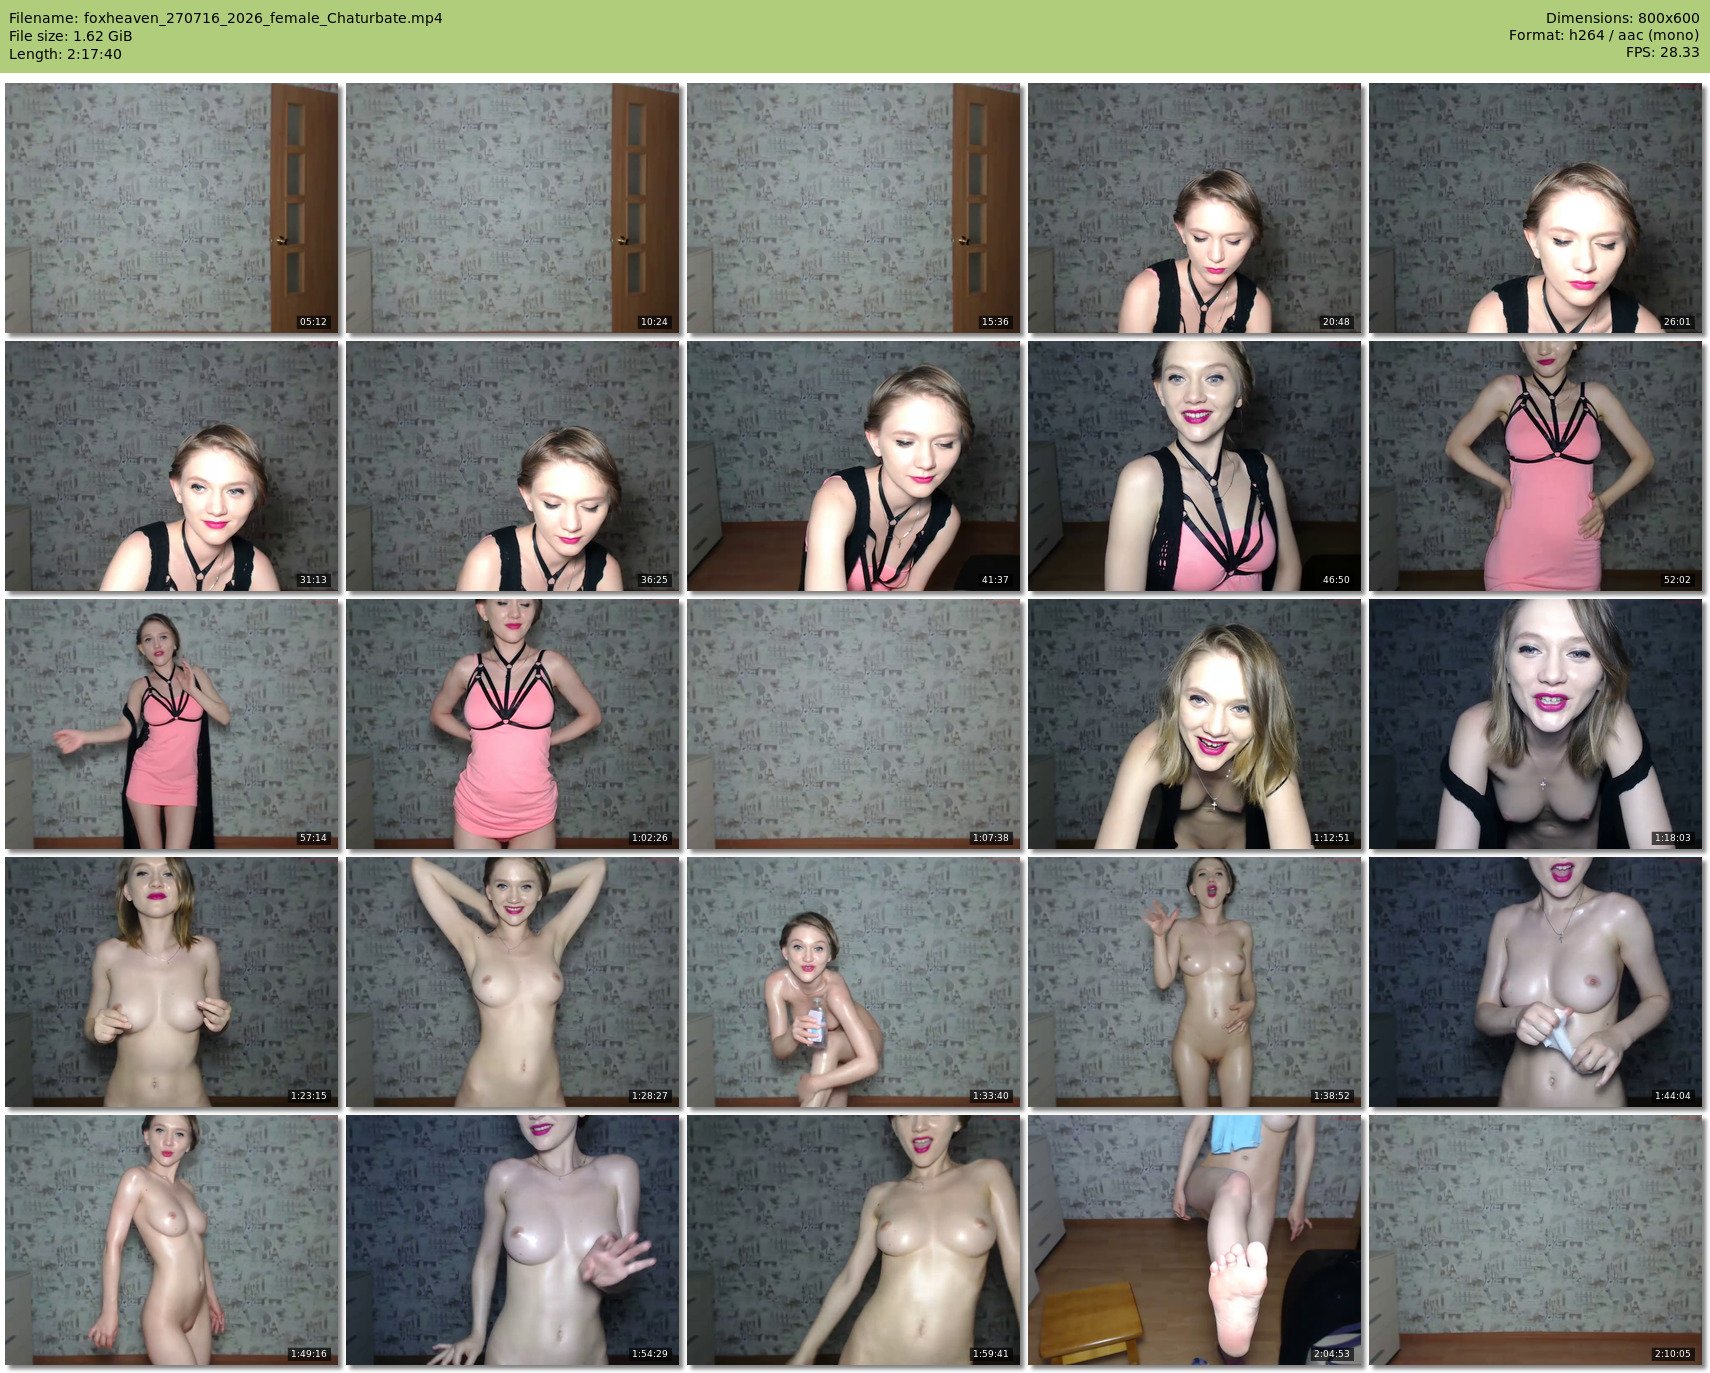Select the frame stamped 1:44:04

[1536, 982]
